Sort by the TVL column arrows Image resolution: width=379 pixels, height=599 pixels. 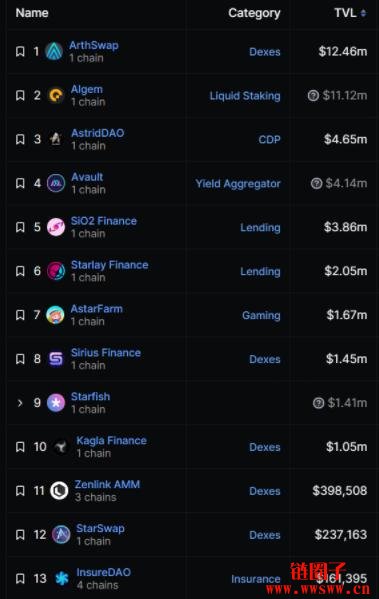point(363,13)
